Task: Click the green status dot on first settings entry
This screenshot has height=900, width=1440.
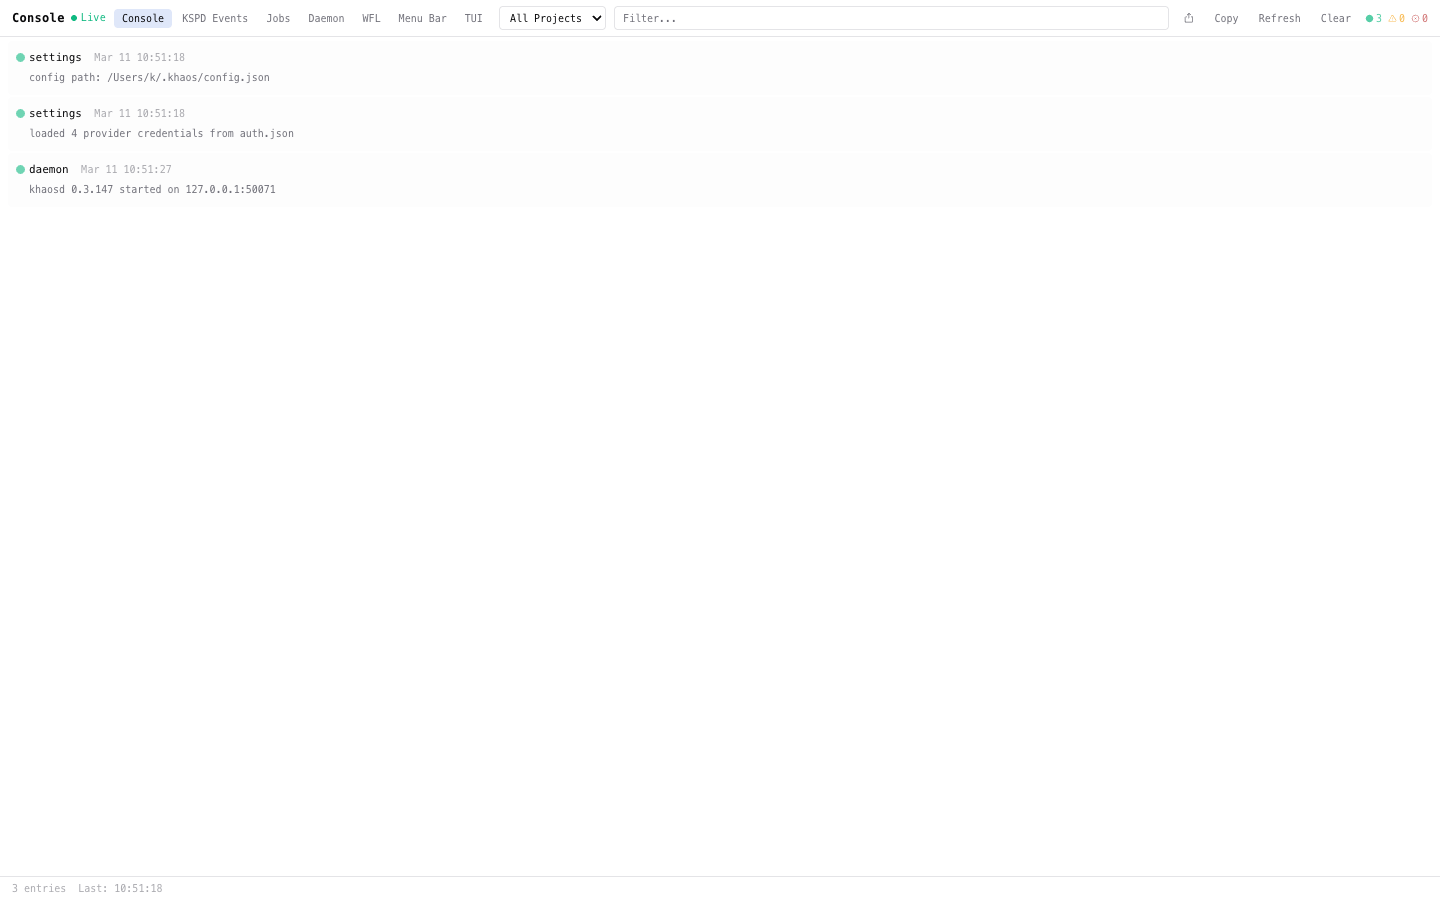Action: click(21, 57)
